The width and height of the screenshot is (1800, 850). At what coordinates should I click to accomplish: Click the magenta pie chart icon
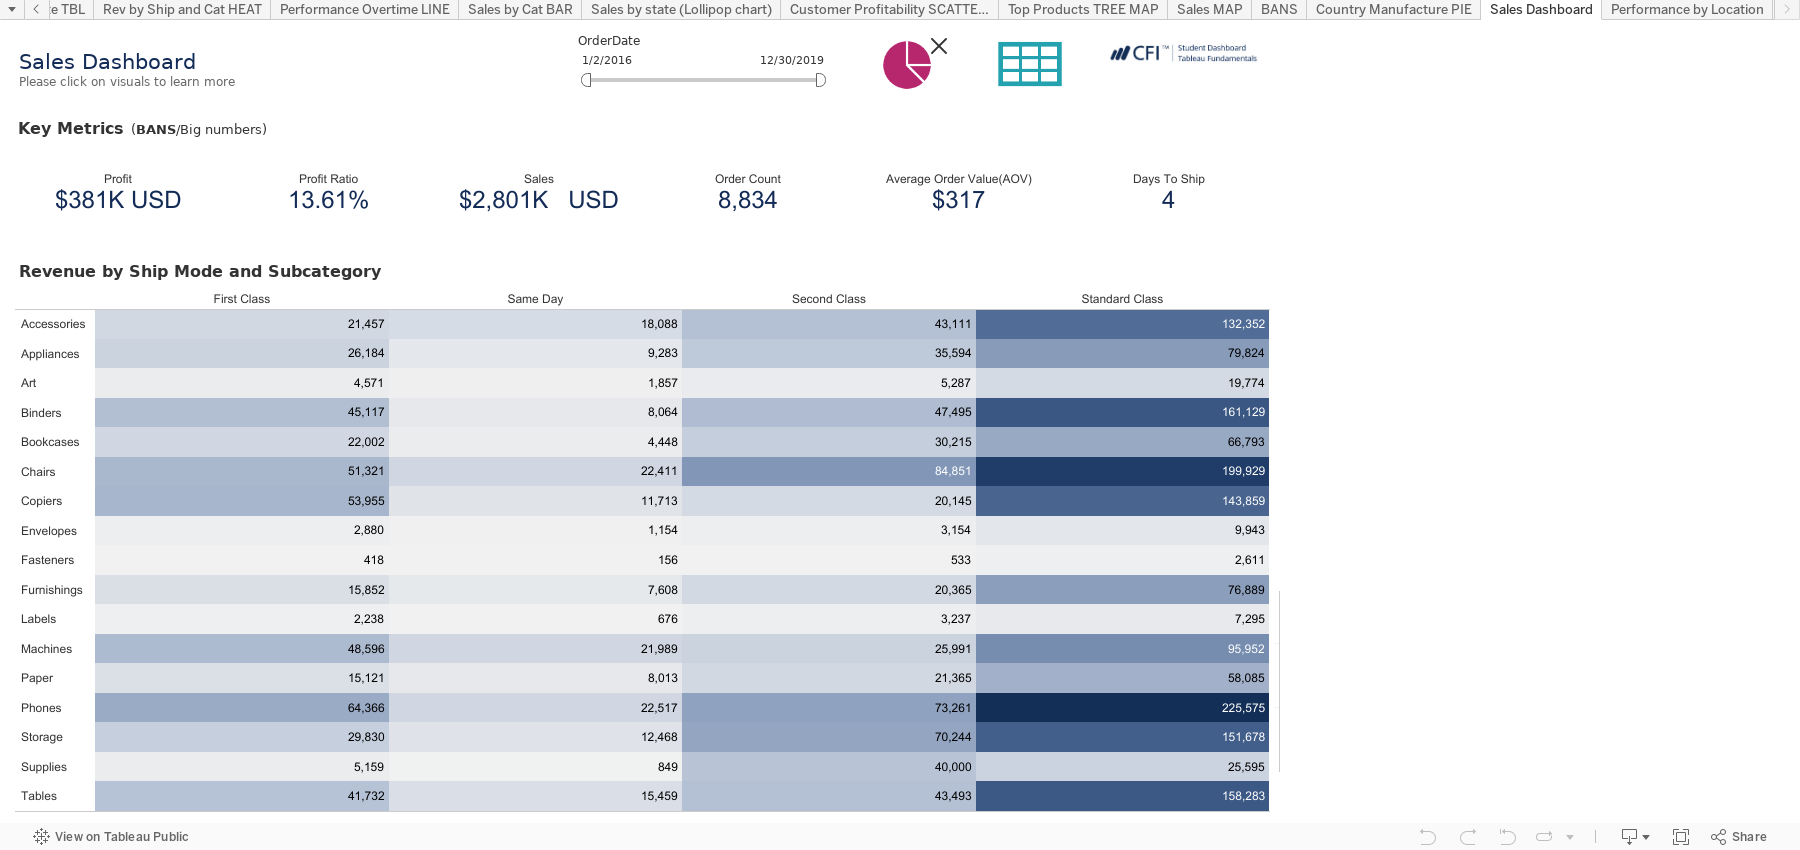coord(906,65)
